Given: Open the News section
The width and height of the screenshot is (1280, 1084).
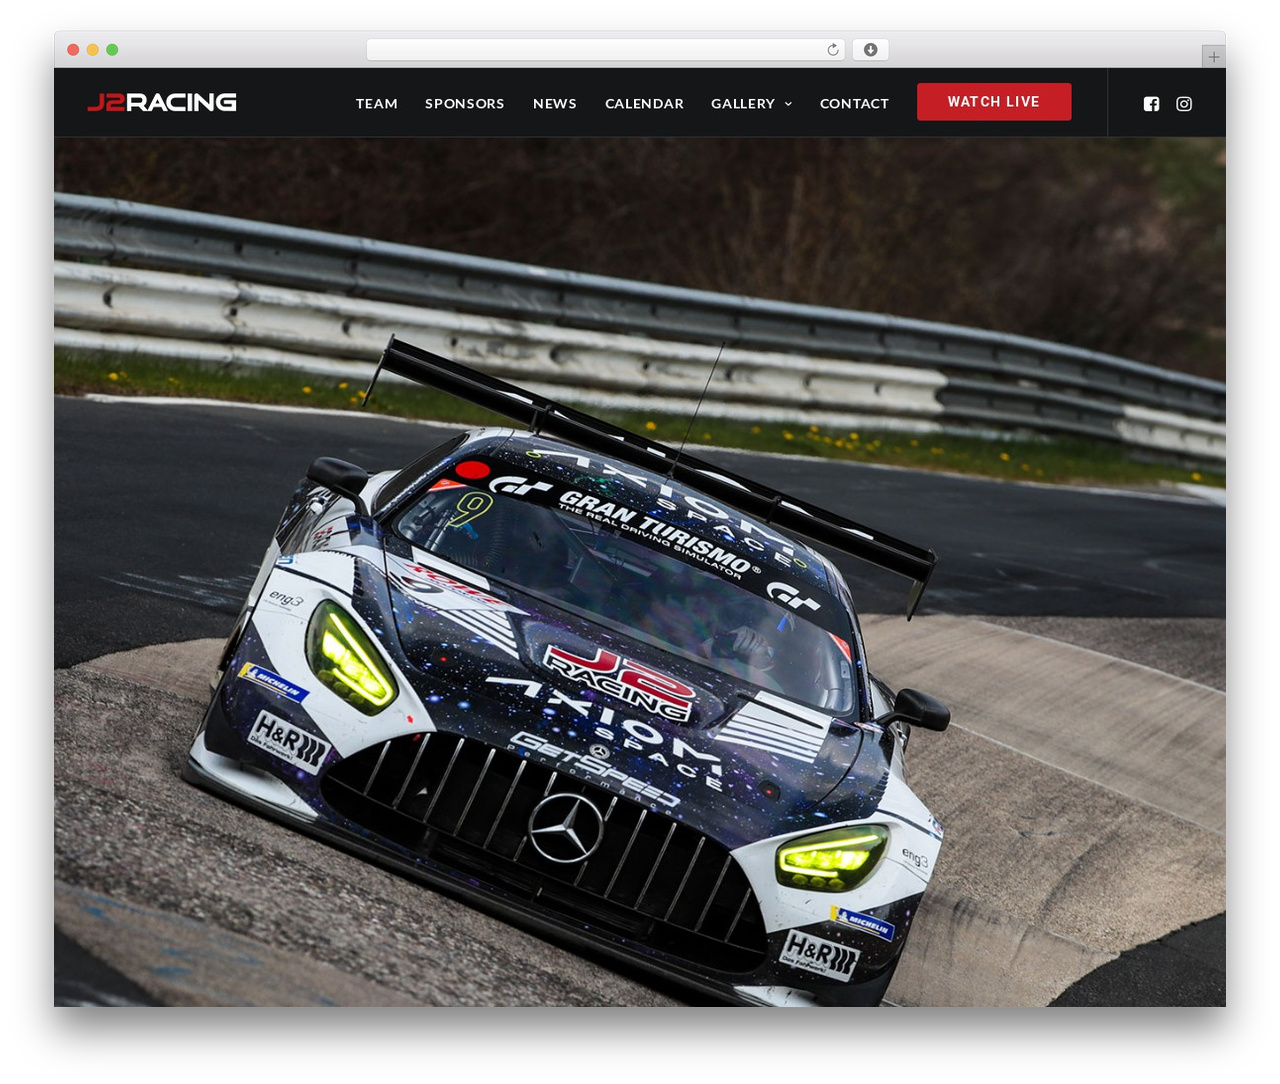Looking at the screenshot, I should point(555,103).
